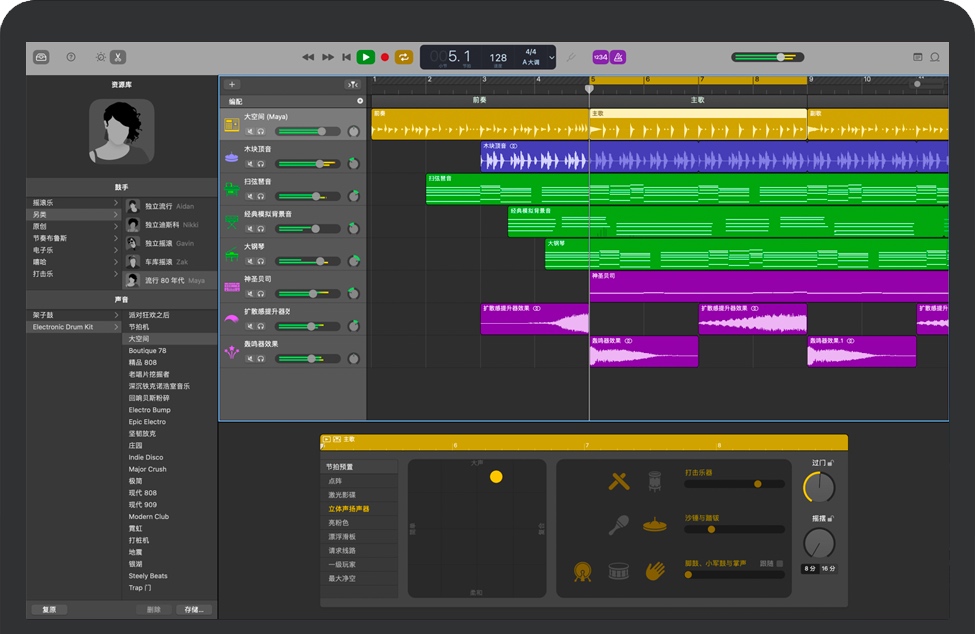Select the kick drum icon
This screenshot has height=634, width=975.
pyautogui.click(x=582, y=572)
